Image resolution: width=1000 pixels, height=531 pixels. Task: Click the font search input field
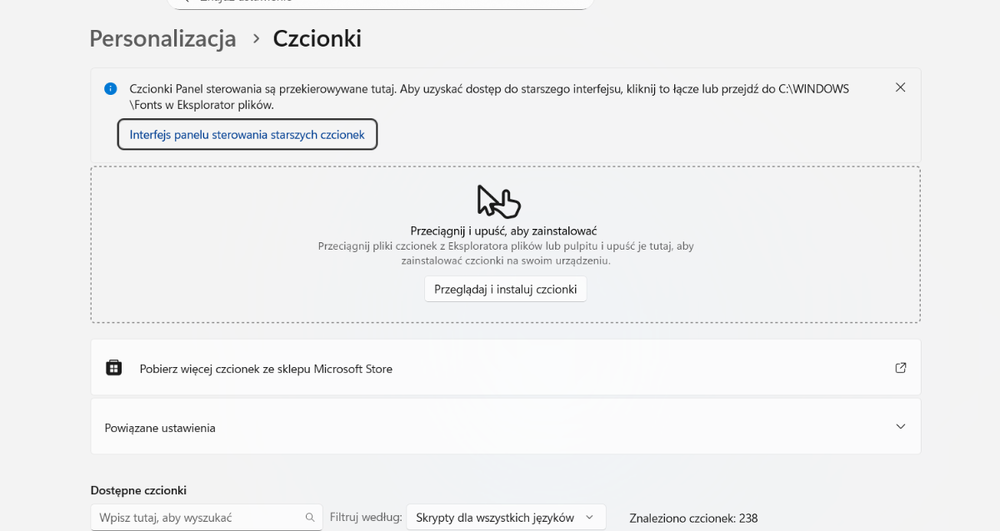point(195,518)
